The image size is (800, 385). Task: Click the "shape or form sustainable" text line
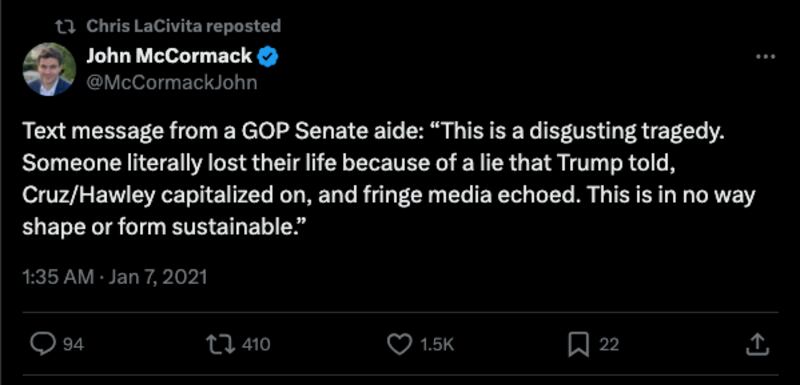(x=163, y=225)
